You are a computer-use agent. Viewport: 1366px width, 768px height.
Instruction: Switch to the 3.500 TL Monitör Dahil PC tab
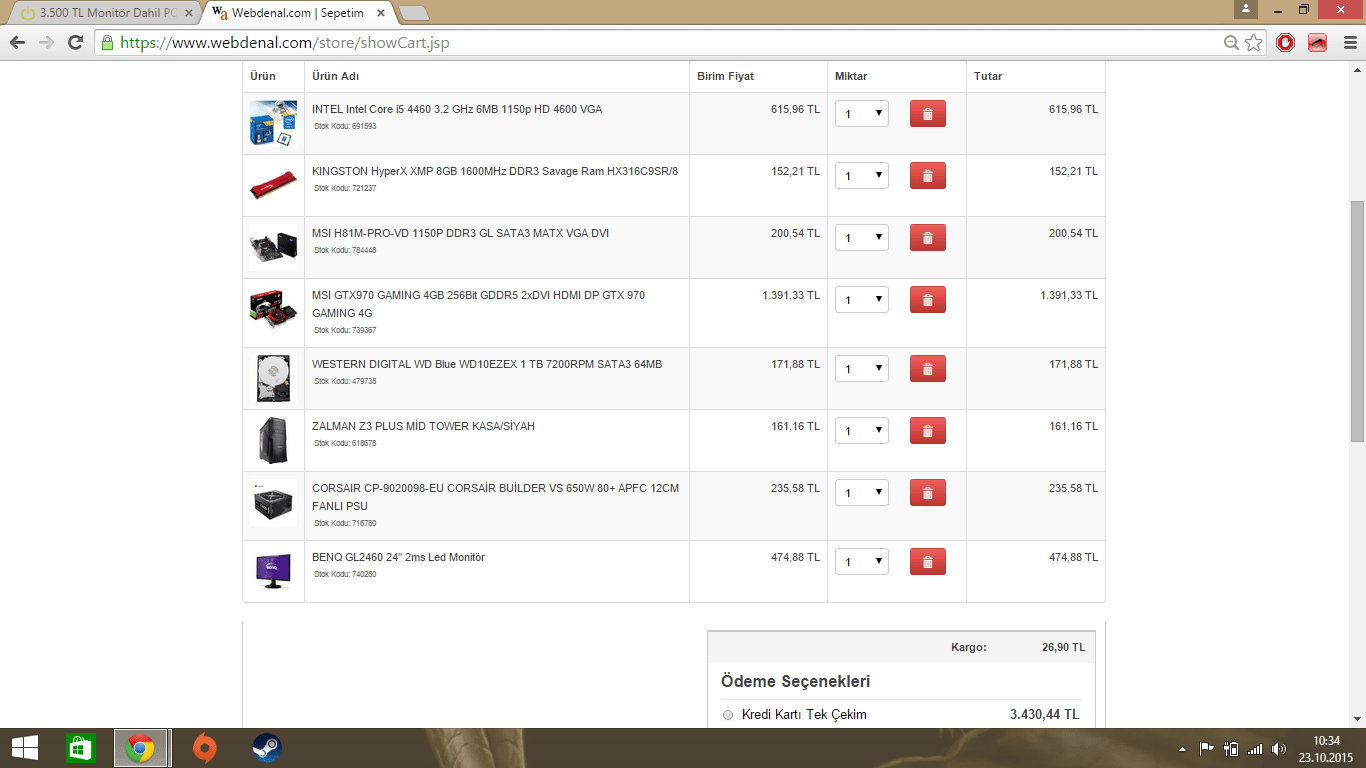[105, 13]
